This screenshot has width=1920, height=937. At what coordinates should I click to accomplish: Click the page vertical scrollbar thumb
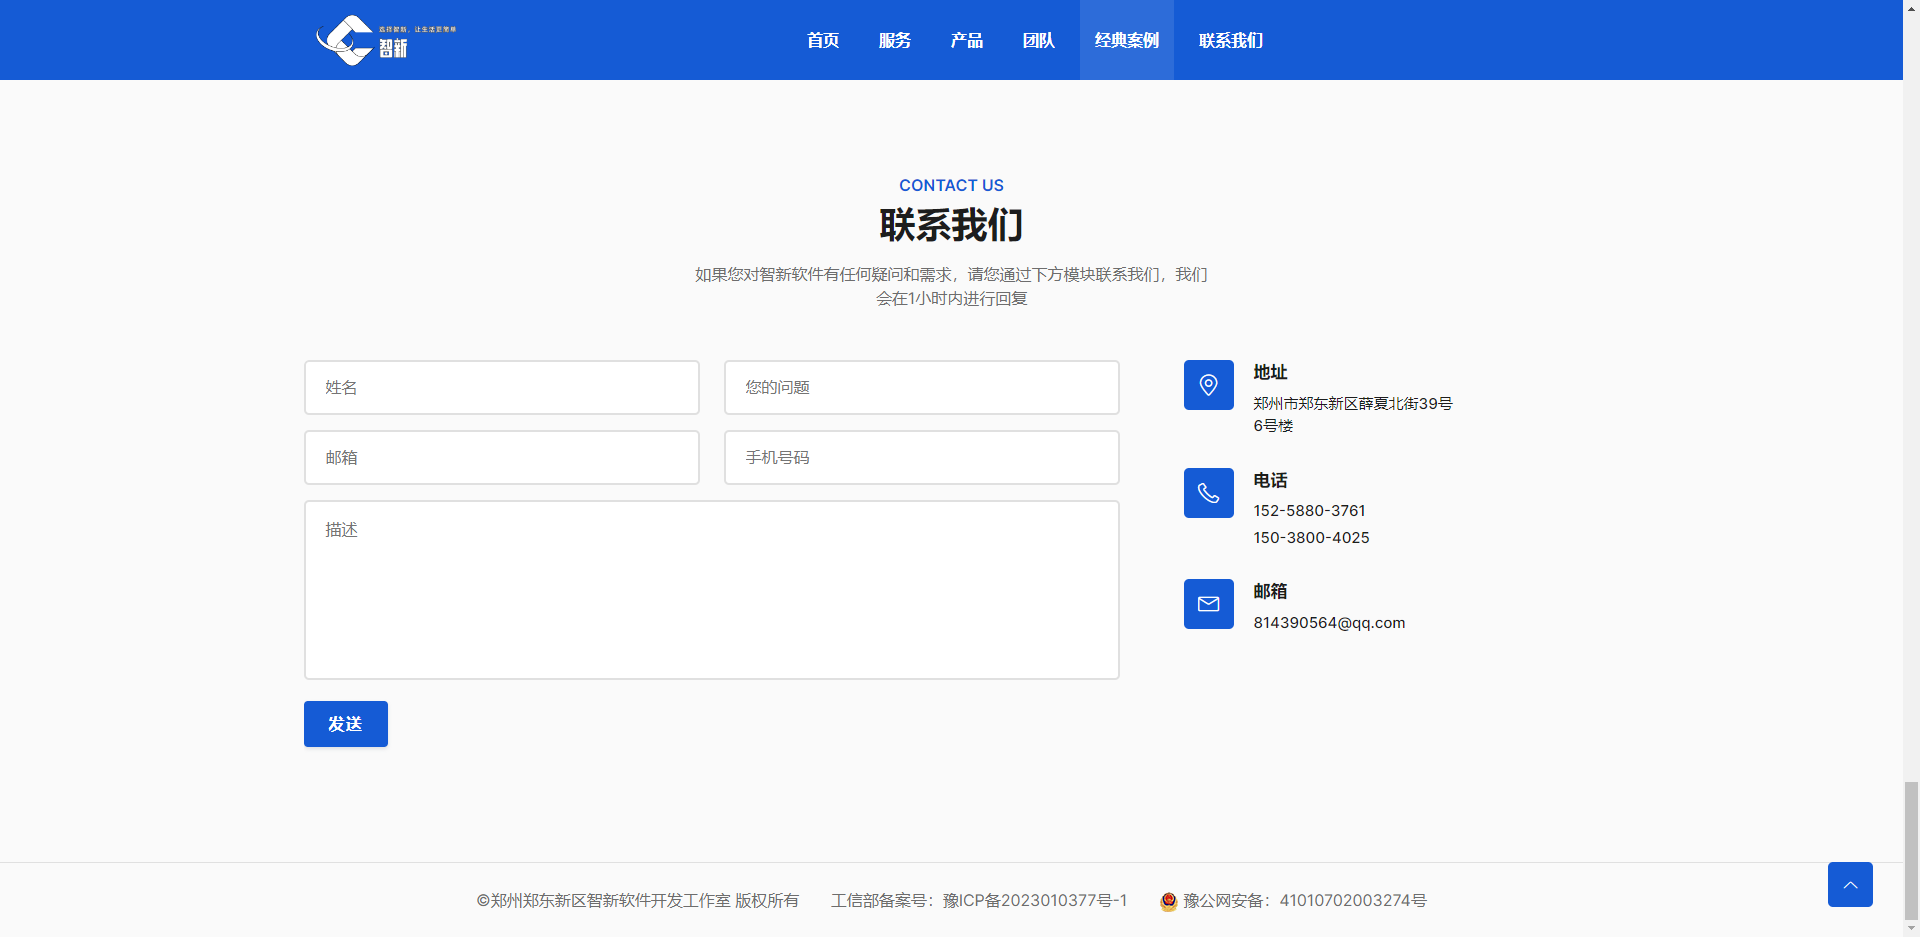click(x=1911, y=850)
